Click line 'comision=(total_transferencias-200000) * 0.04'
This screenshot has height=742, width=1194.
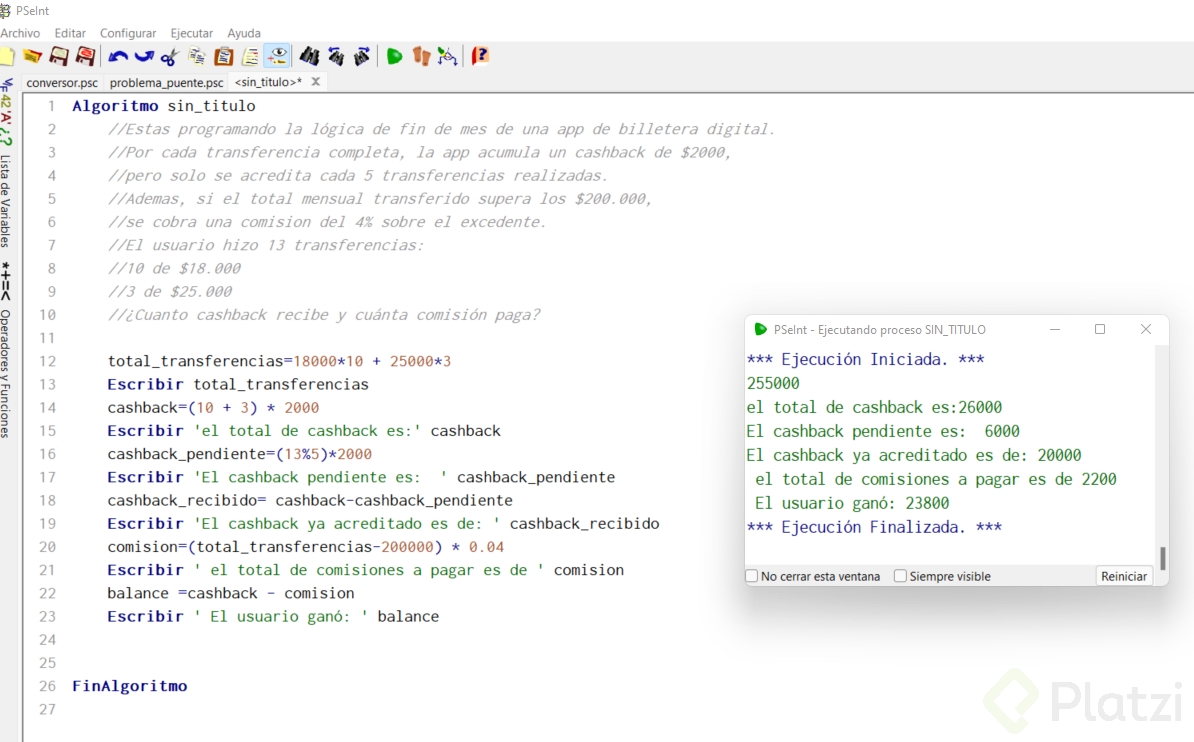pos(305,547)
